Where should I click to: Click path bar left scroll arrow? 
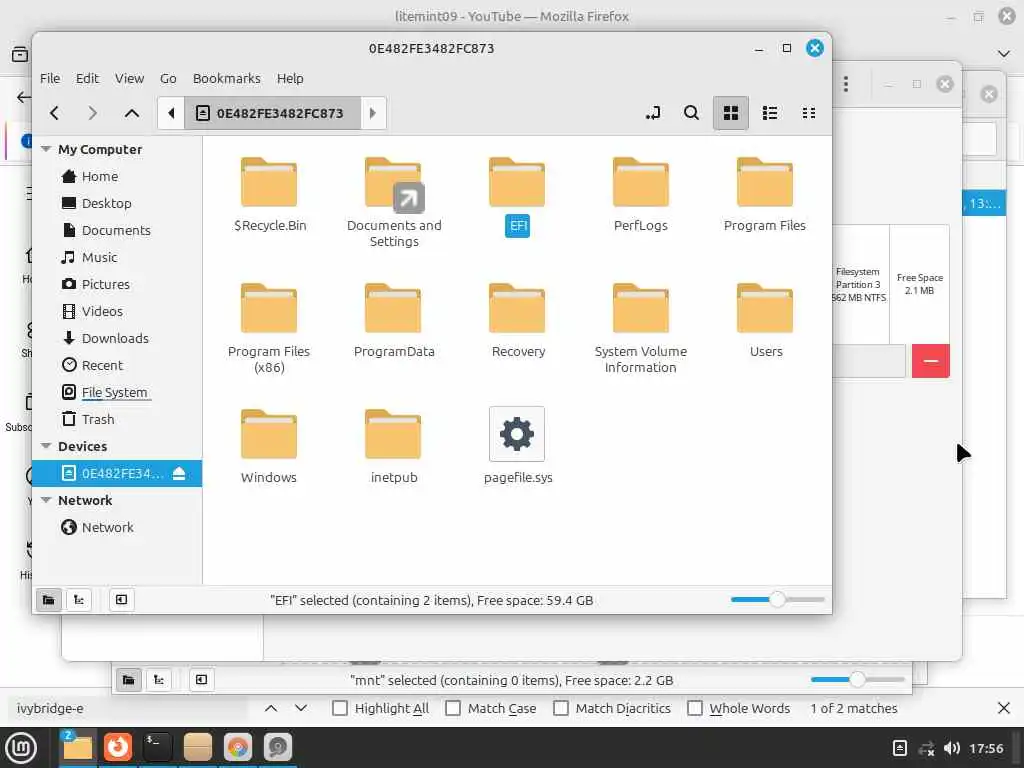click(171, 113)
